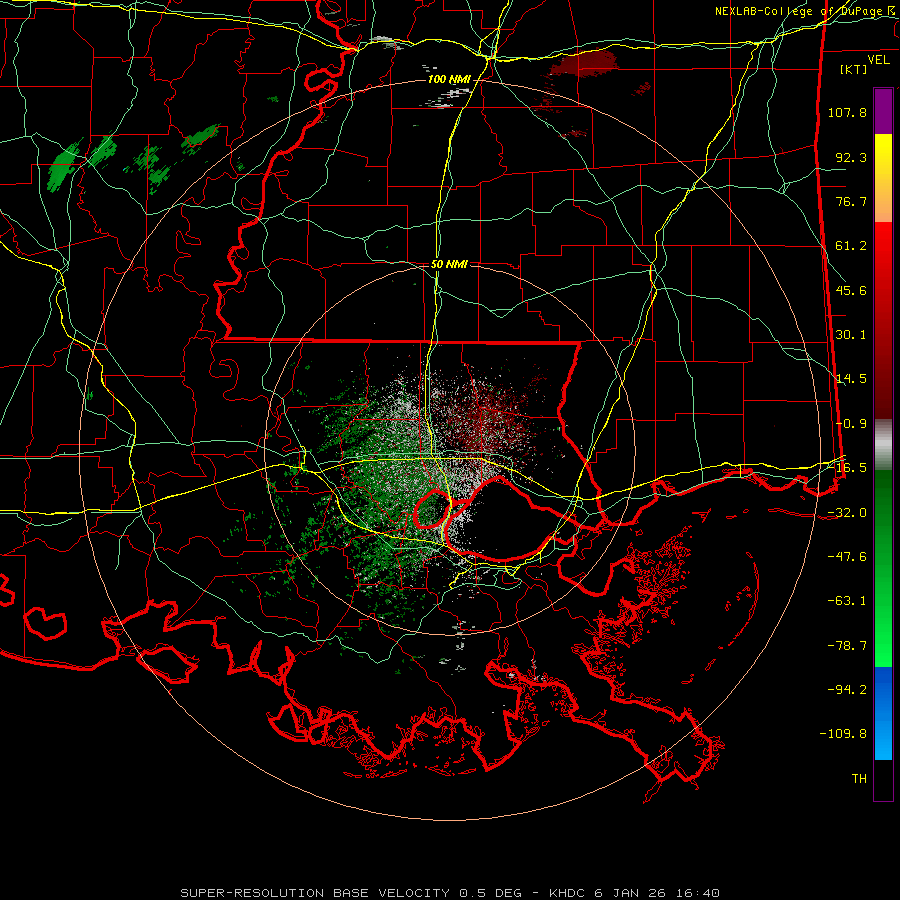Click the 107.8 legend value
This screenshot has width=900, height=900.
(x=847, y=112)
